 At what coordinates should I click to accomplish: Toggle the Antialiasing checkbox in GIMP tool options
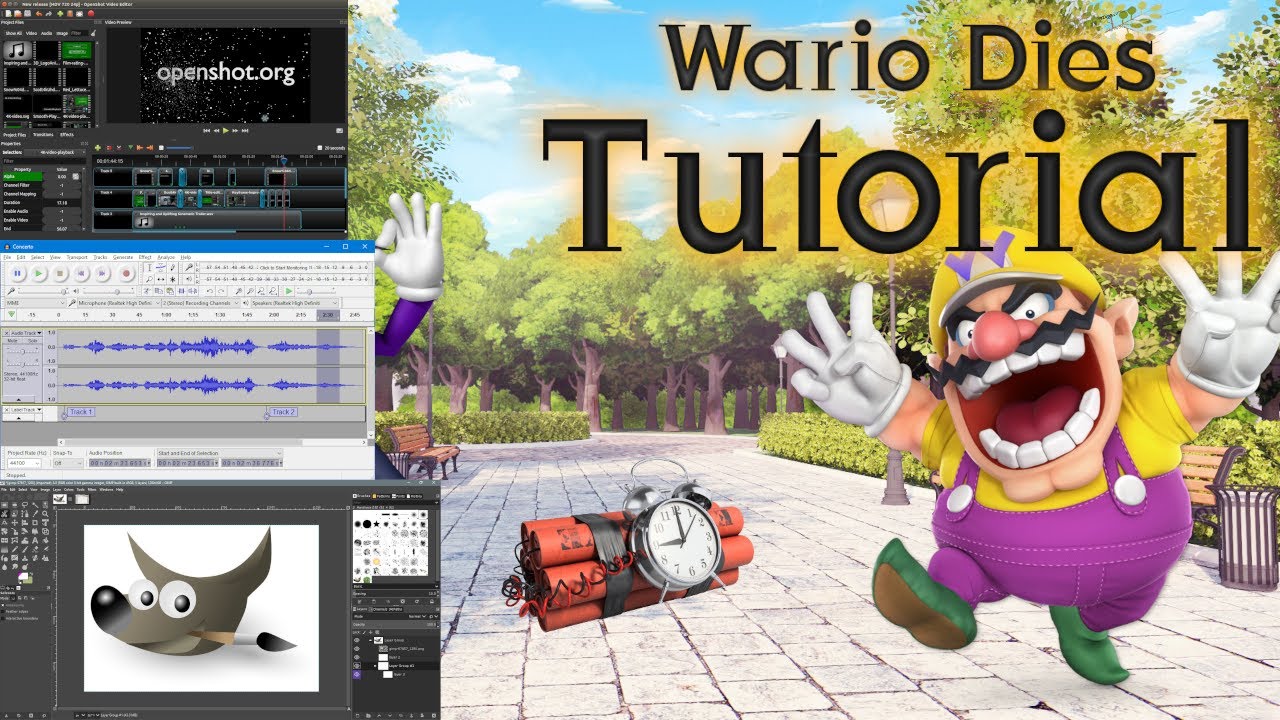click(3, 605)
